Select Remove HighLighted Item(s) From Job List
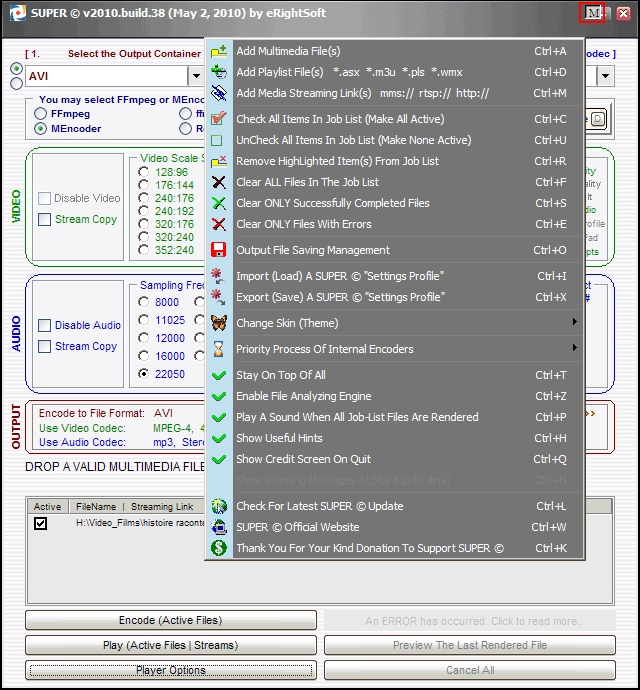The width and height of the screenshot is (640, 690). [x=395, y=161]
